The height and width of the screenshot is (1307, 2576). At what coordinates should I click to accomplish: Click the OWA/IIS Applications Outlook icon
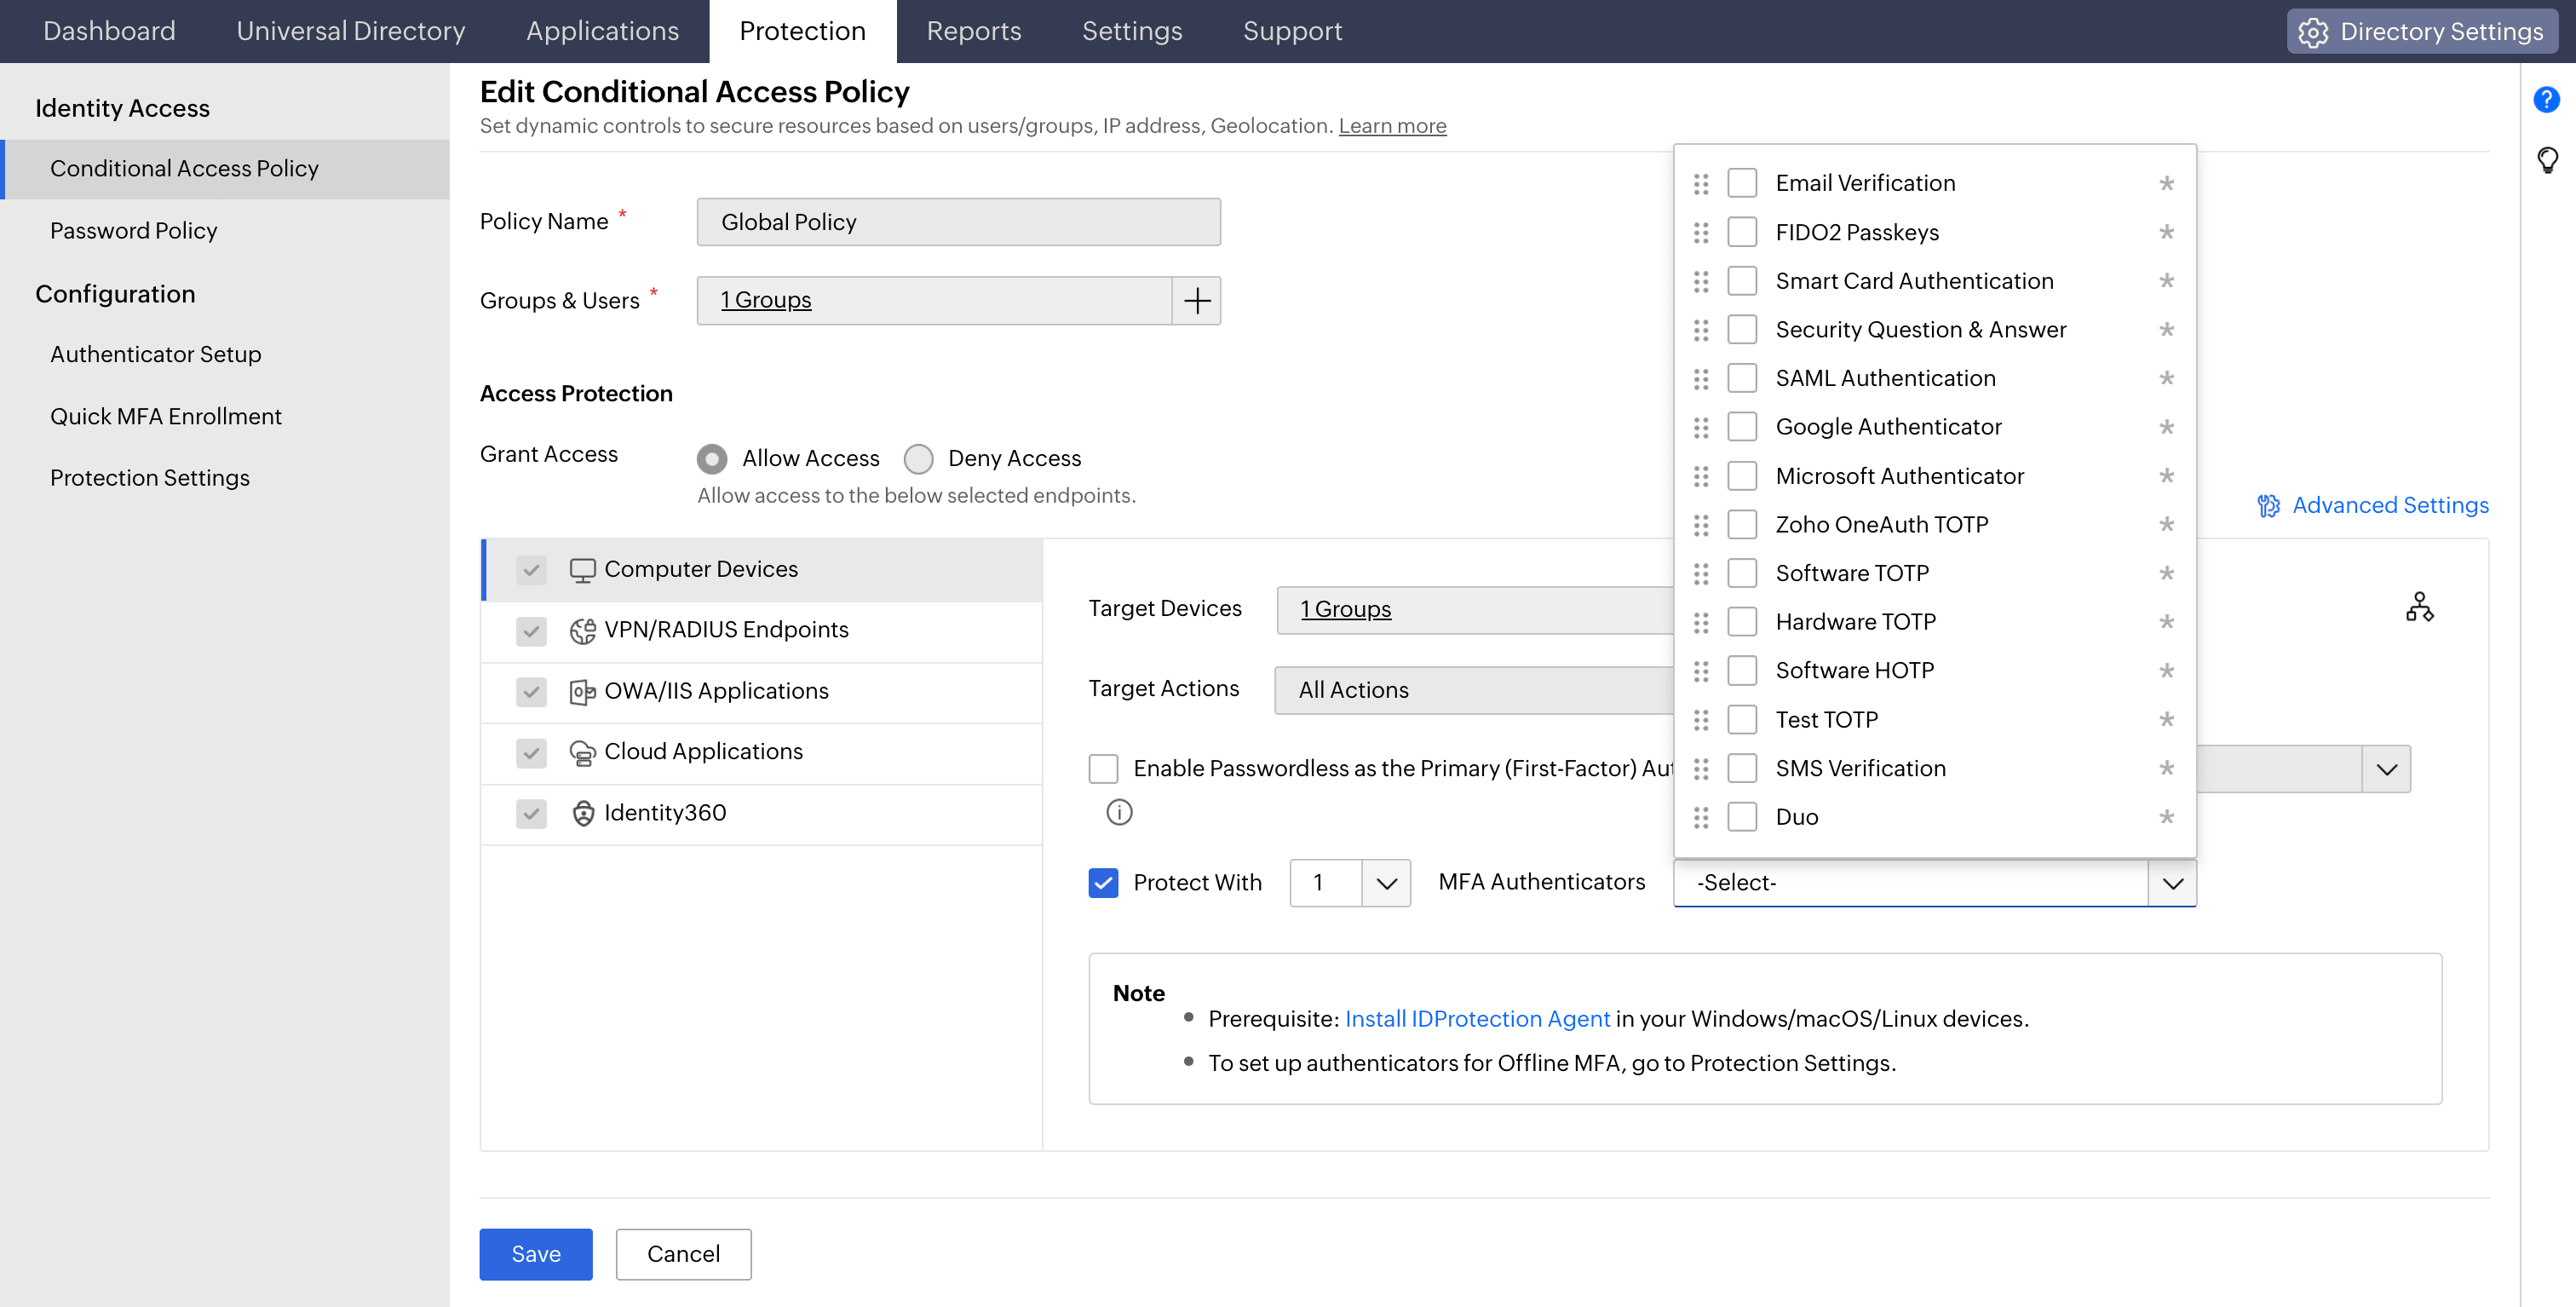click(582, 692)
